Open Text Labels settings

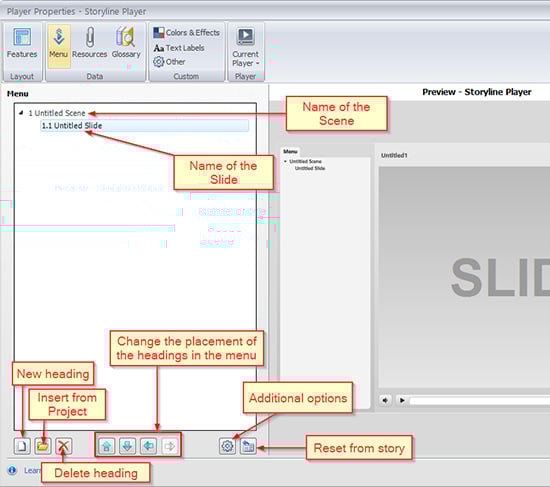click(179, 48)
